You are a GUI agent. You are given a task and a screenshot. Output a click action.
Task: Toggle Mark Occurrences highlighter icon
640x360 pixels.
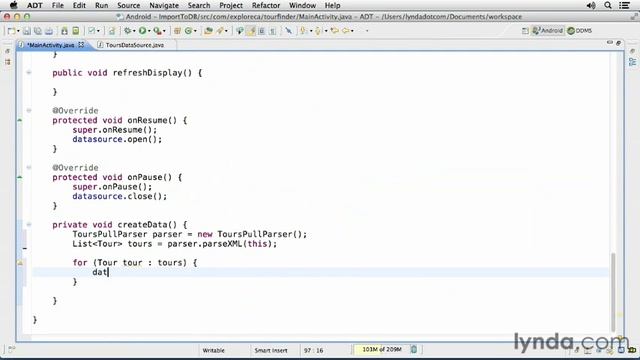click(251, 31)
